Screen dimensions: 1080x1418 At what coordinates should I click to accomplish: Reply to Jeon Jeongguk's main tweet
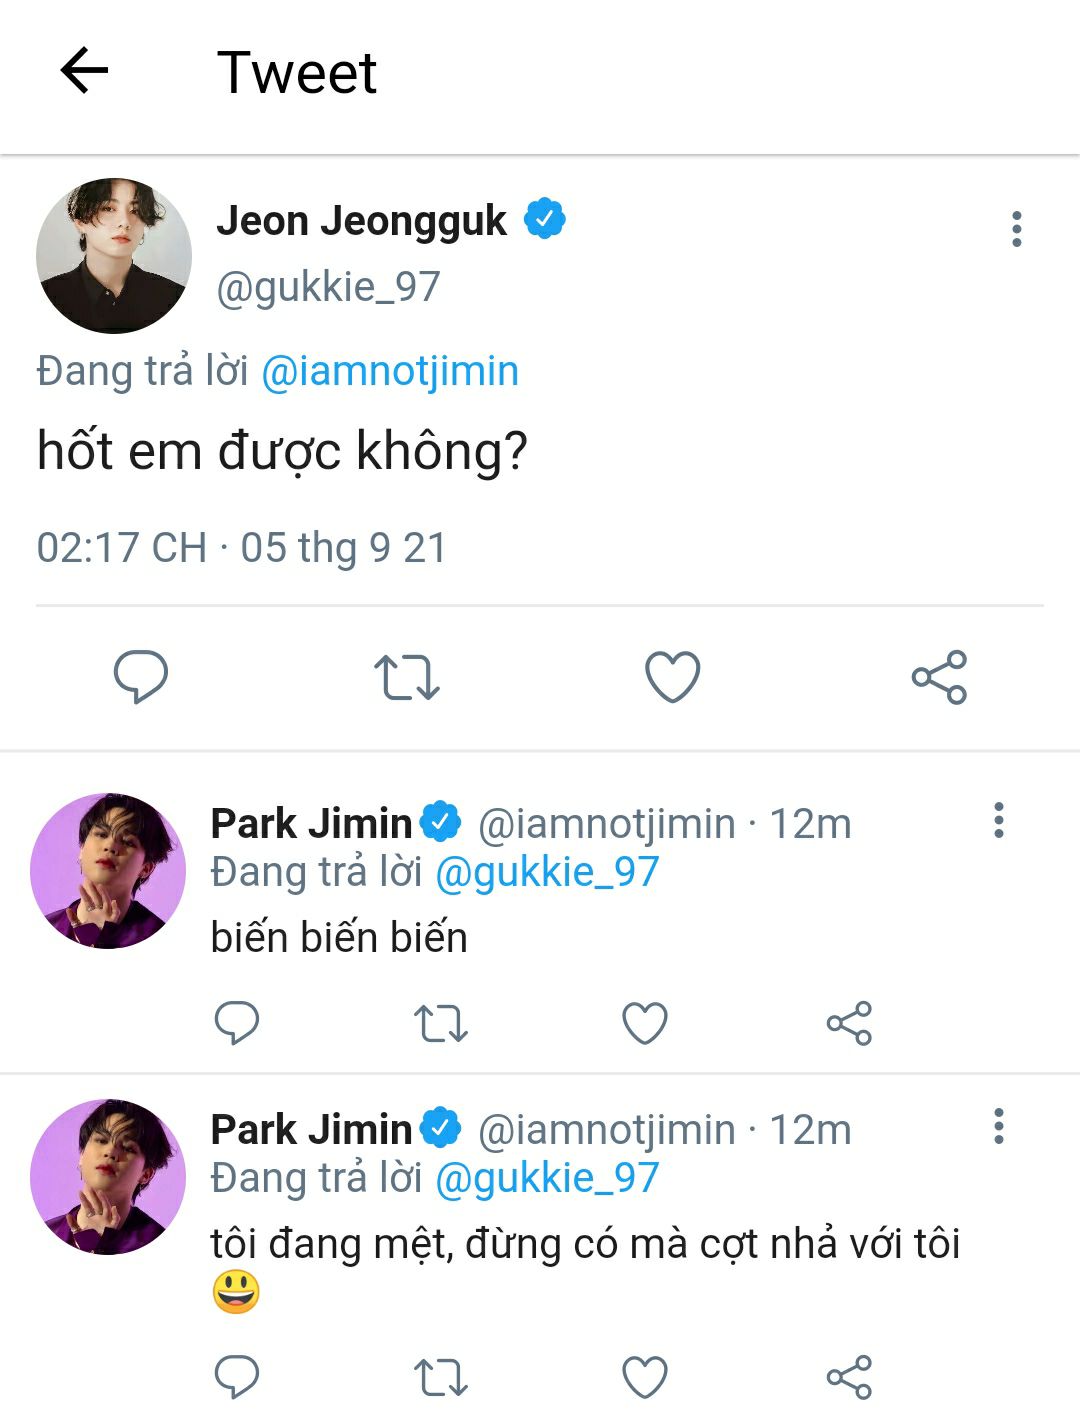[x=141, y=676]
